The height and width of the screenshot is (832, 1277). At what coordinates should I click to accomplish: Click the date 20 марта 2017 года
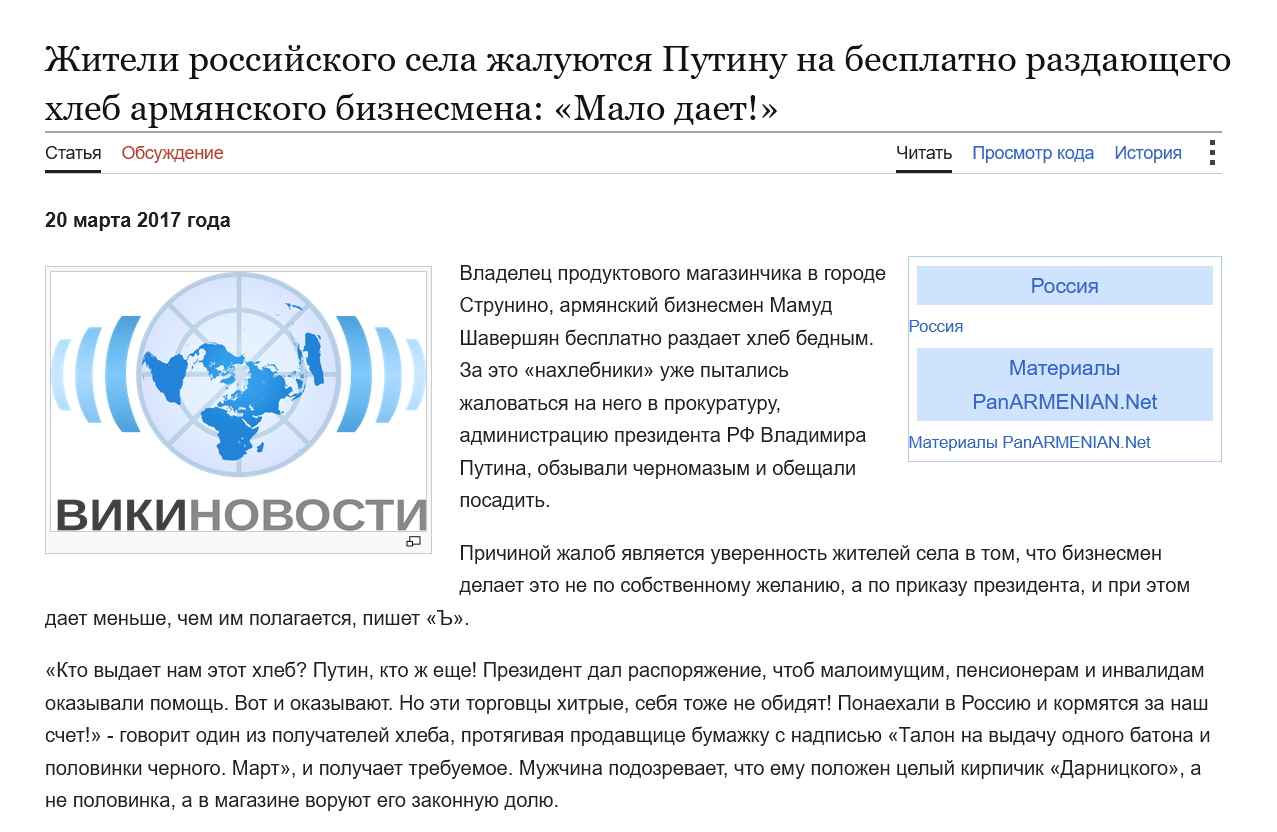click(138, 220)
